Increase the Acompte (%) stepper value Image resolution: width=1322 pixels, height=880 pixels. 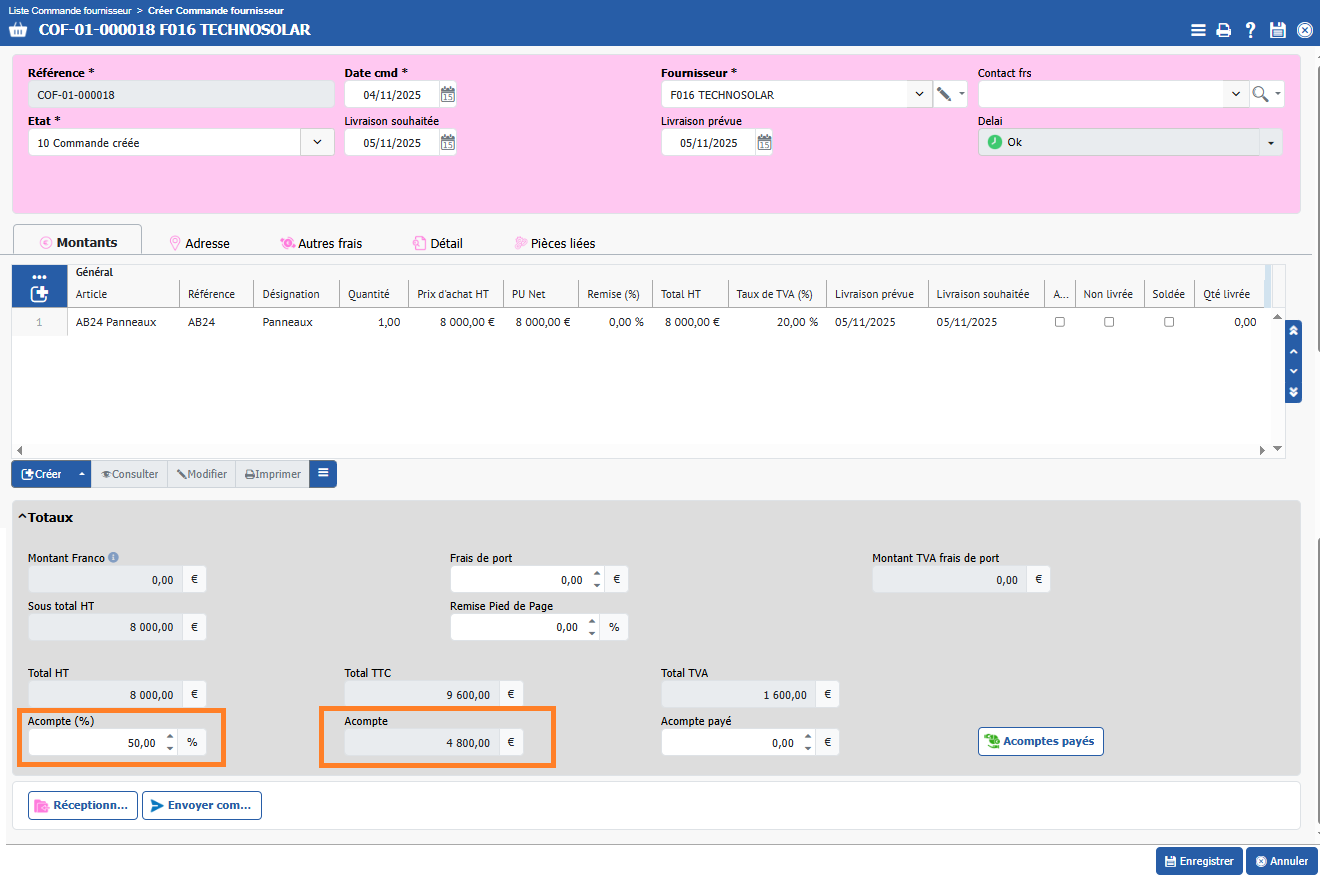[170, 737]
